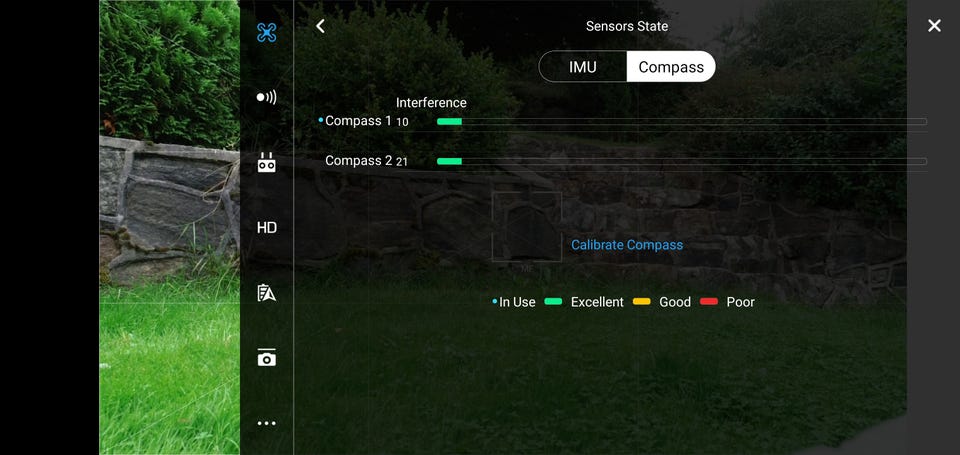Open HD image transmission settings
Image resolution: width=960 pixels, height=455 pixels.
(266, 228)
